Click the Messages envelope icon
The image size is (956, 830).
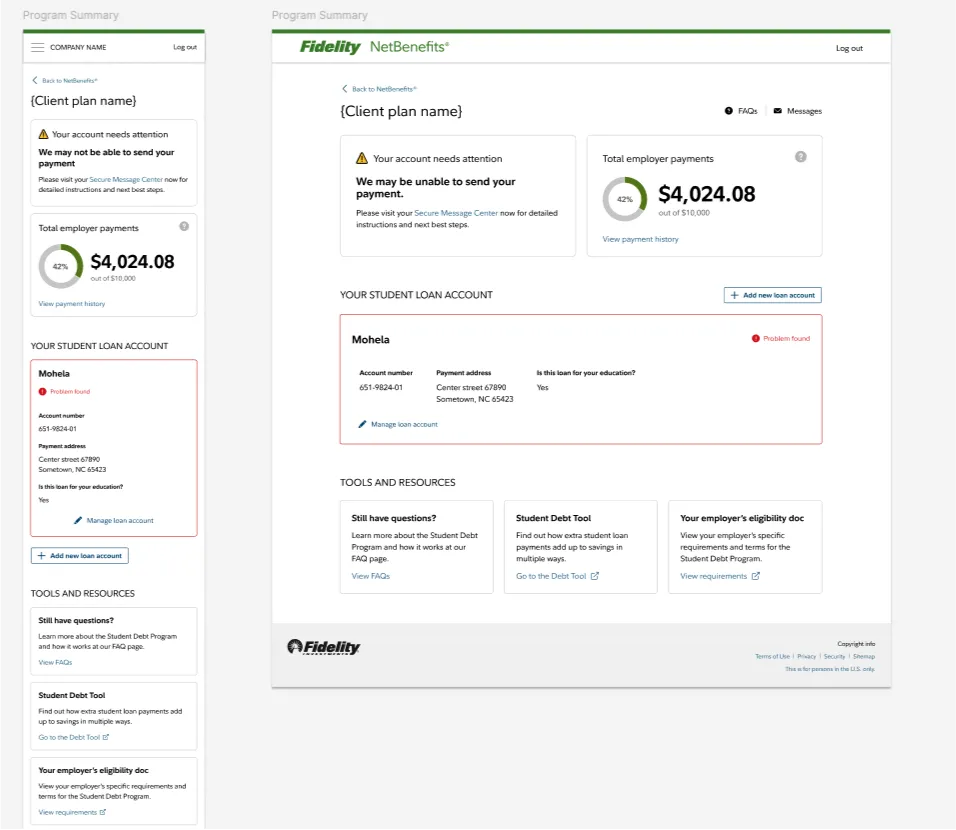pyautogui.click(x=777, y=111)
